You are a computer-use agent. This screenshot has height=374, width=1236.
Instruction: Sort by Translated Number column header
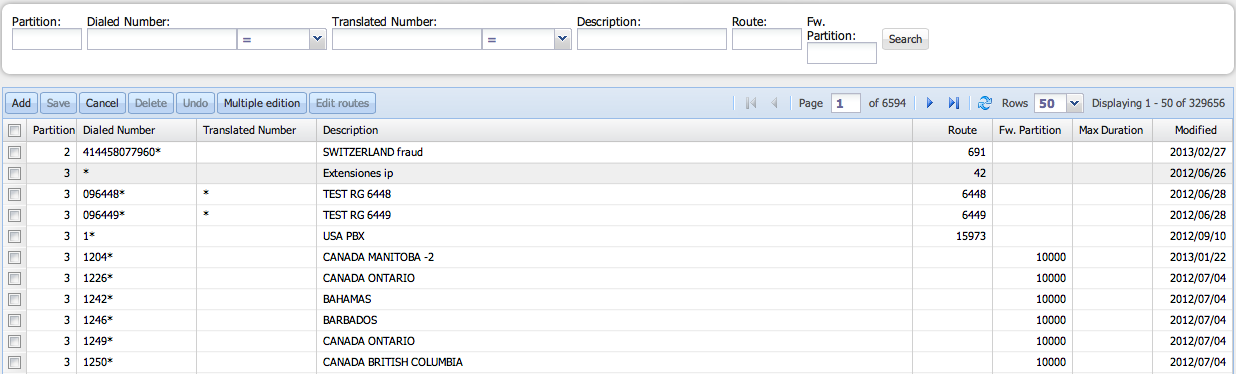click(257, 130)
